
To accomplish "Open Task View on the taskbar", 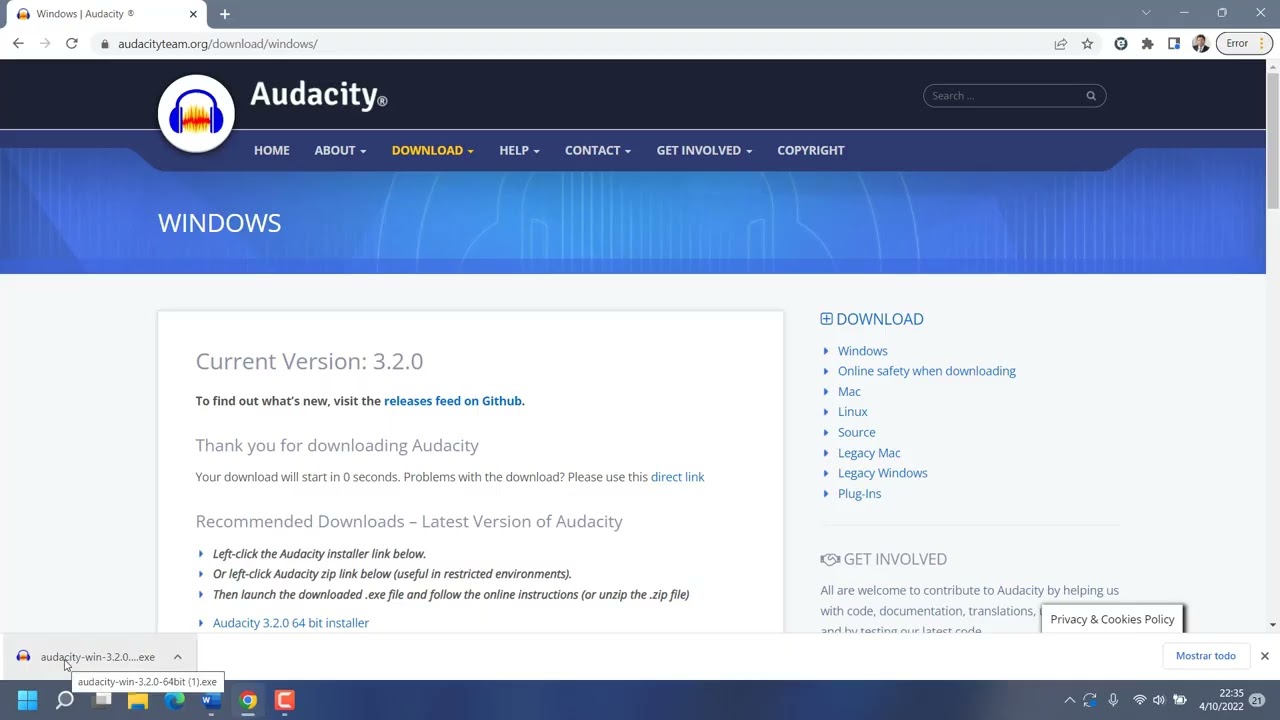I will (101, 701).
